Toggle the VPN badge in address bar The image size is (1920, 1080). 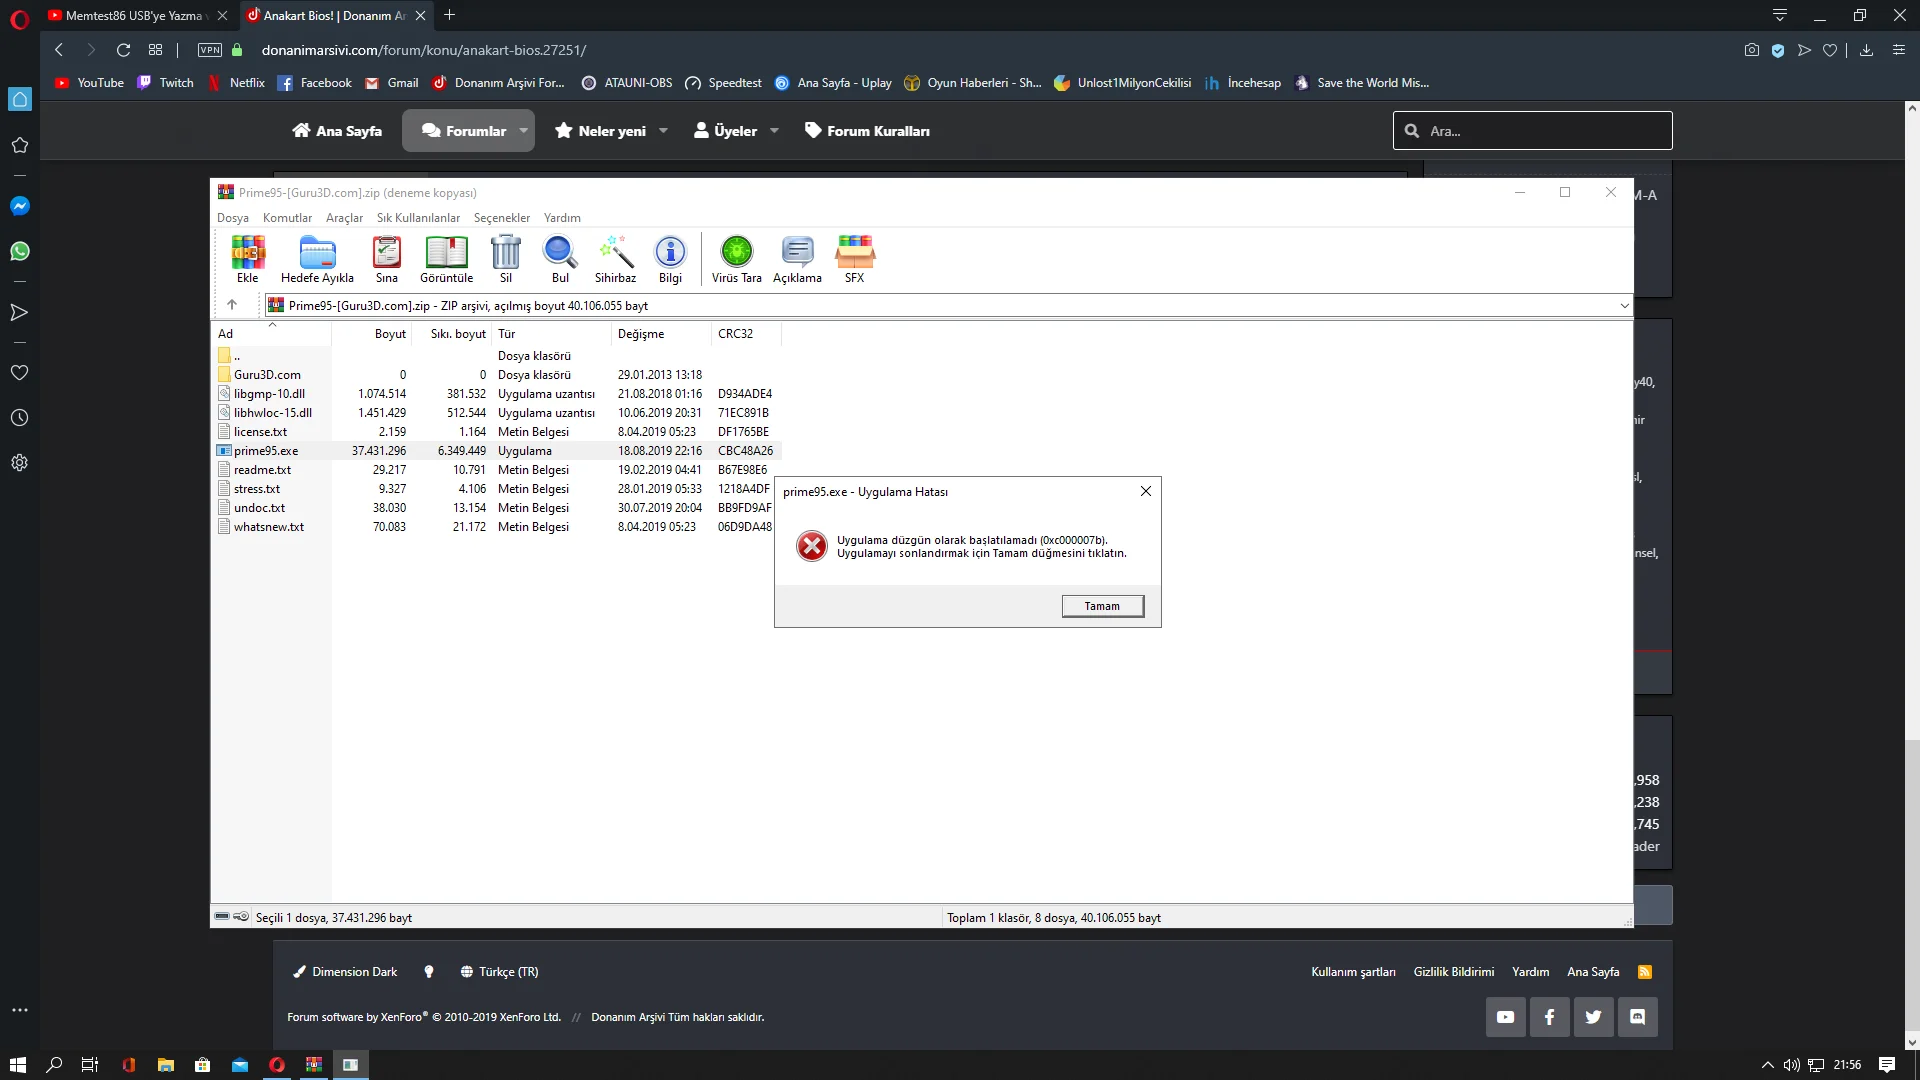pyautogui.click(x=210, y=50)
